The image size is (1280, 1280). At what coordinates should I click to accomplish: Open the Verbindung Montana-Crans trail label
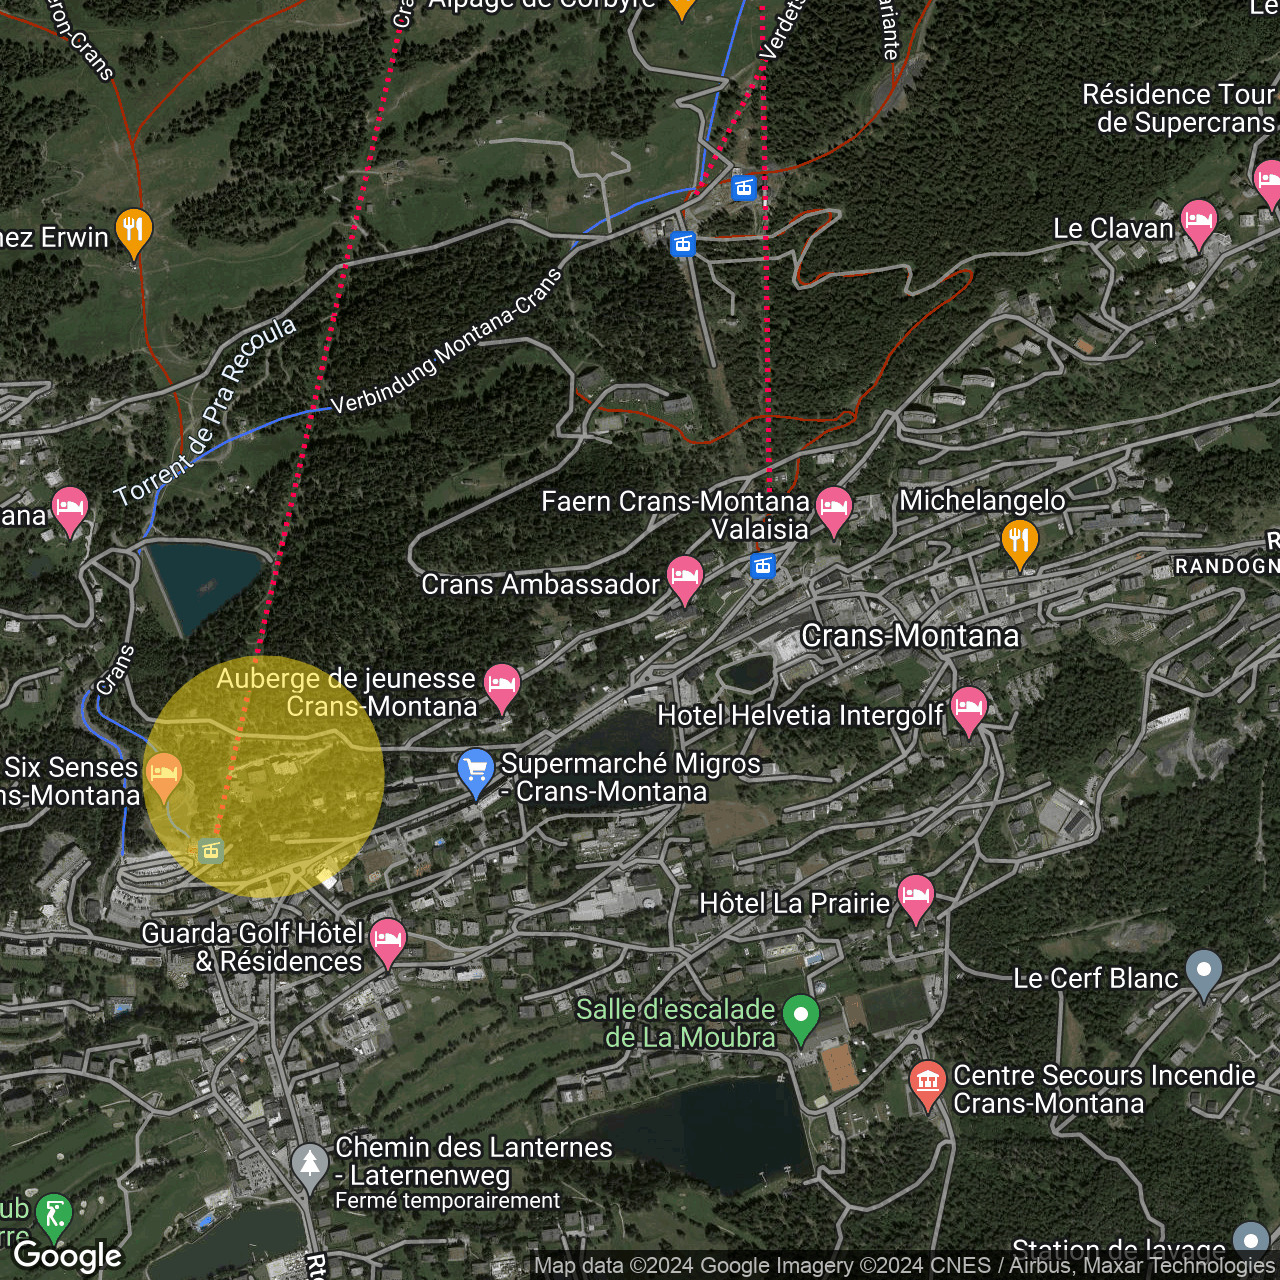click(x=446, y=342)
